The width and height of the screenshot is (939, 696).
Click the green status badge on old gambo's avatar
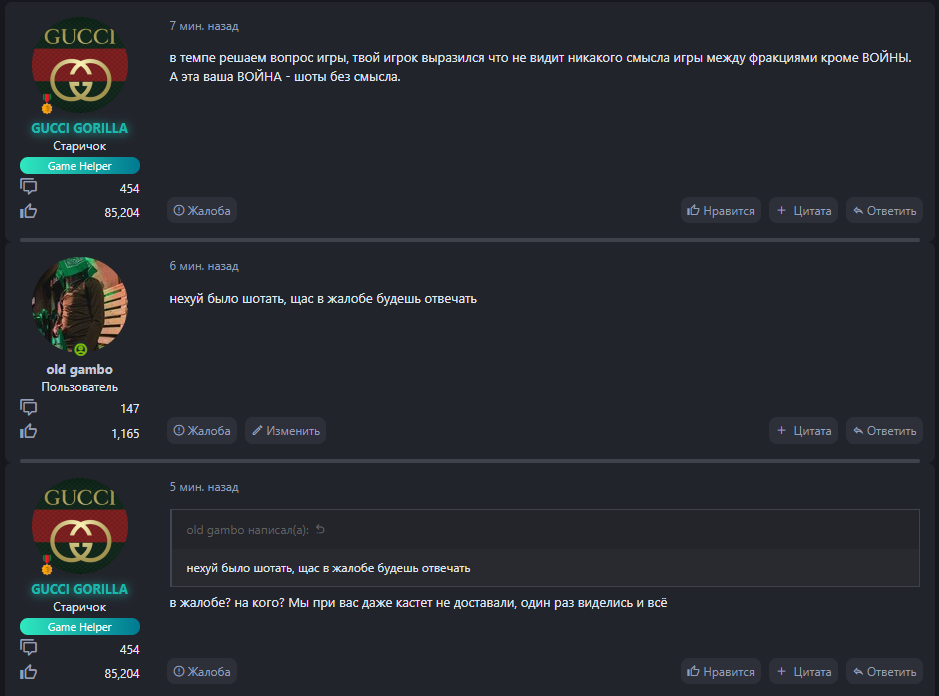point(80,349)
